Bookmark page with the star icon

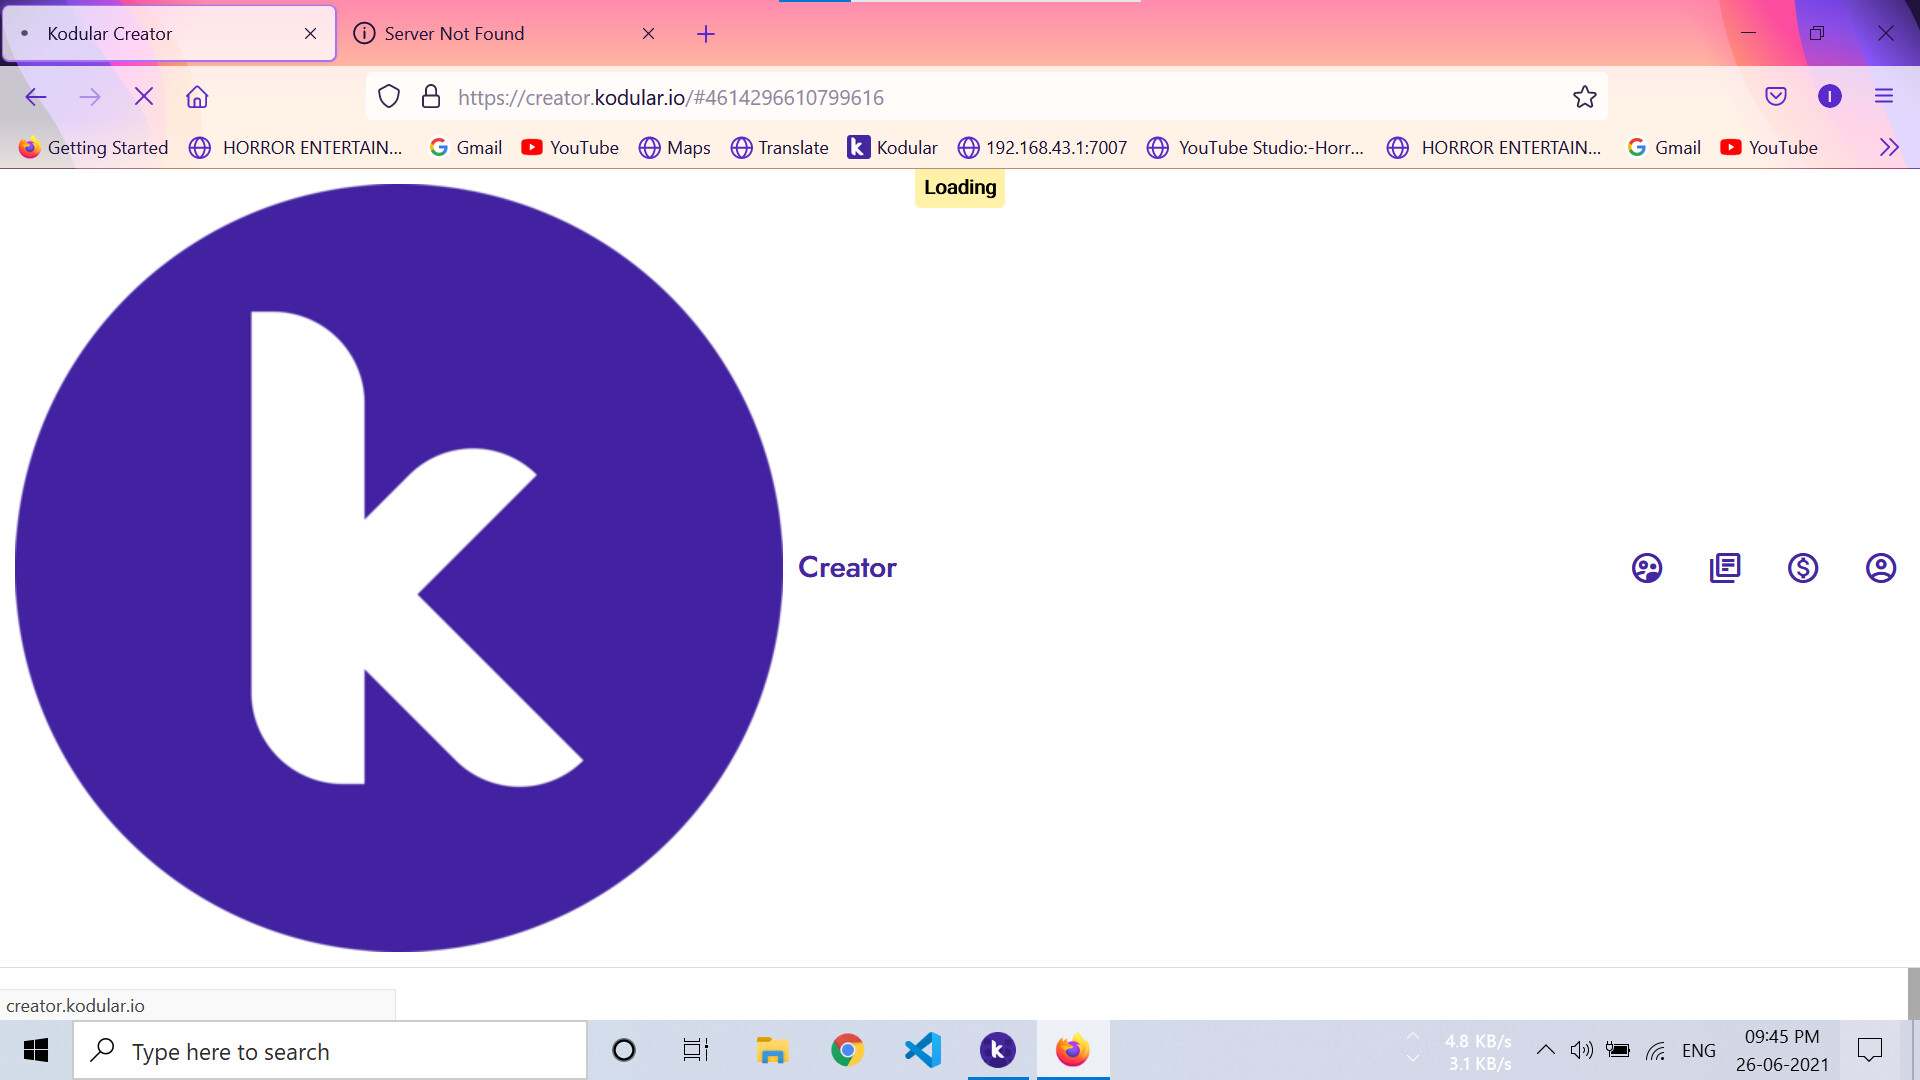[1584, 97]
